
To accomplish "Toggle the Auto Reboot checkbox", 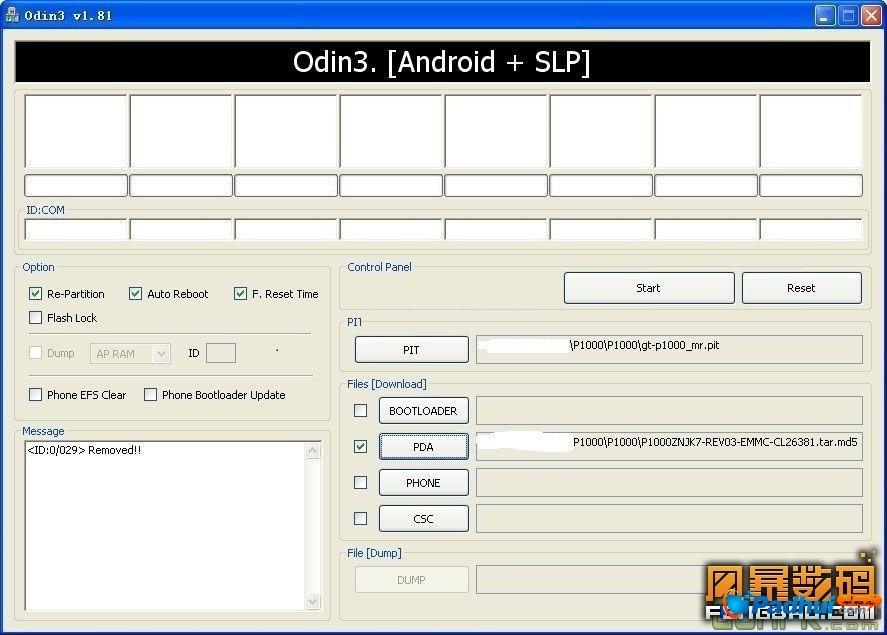I will pyautogui.click(x=135, y=293).
